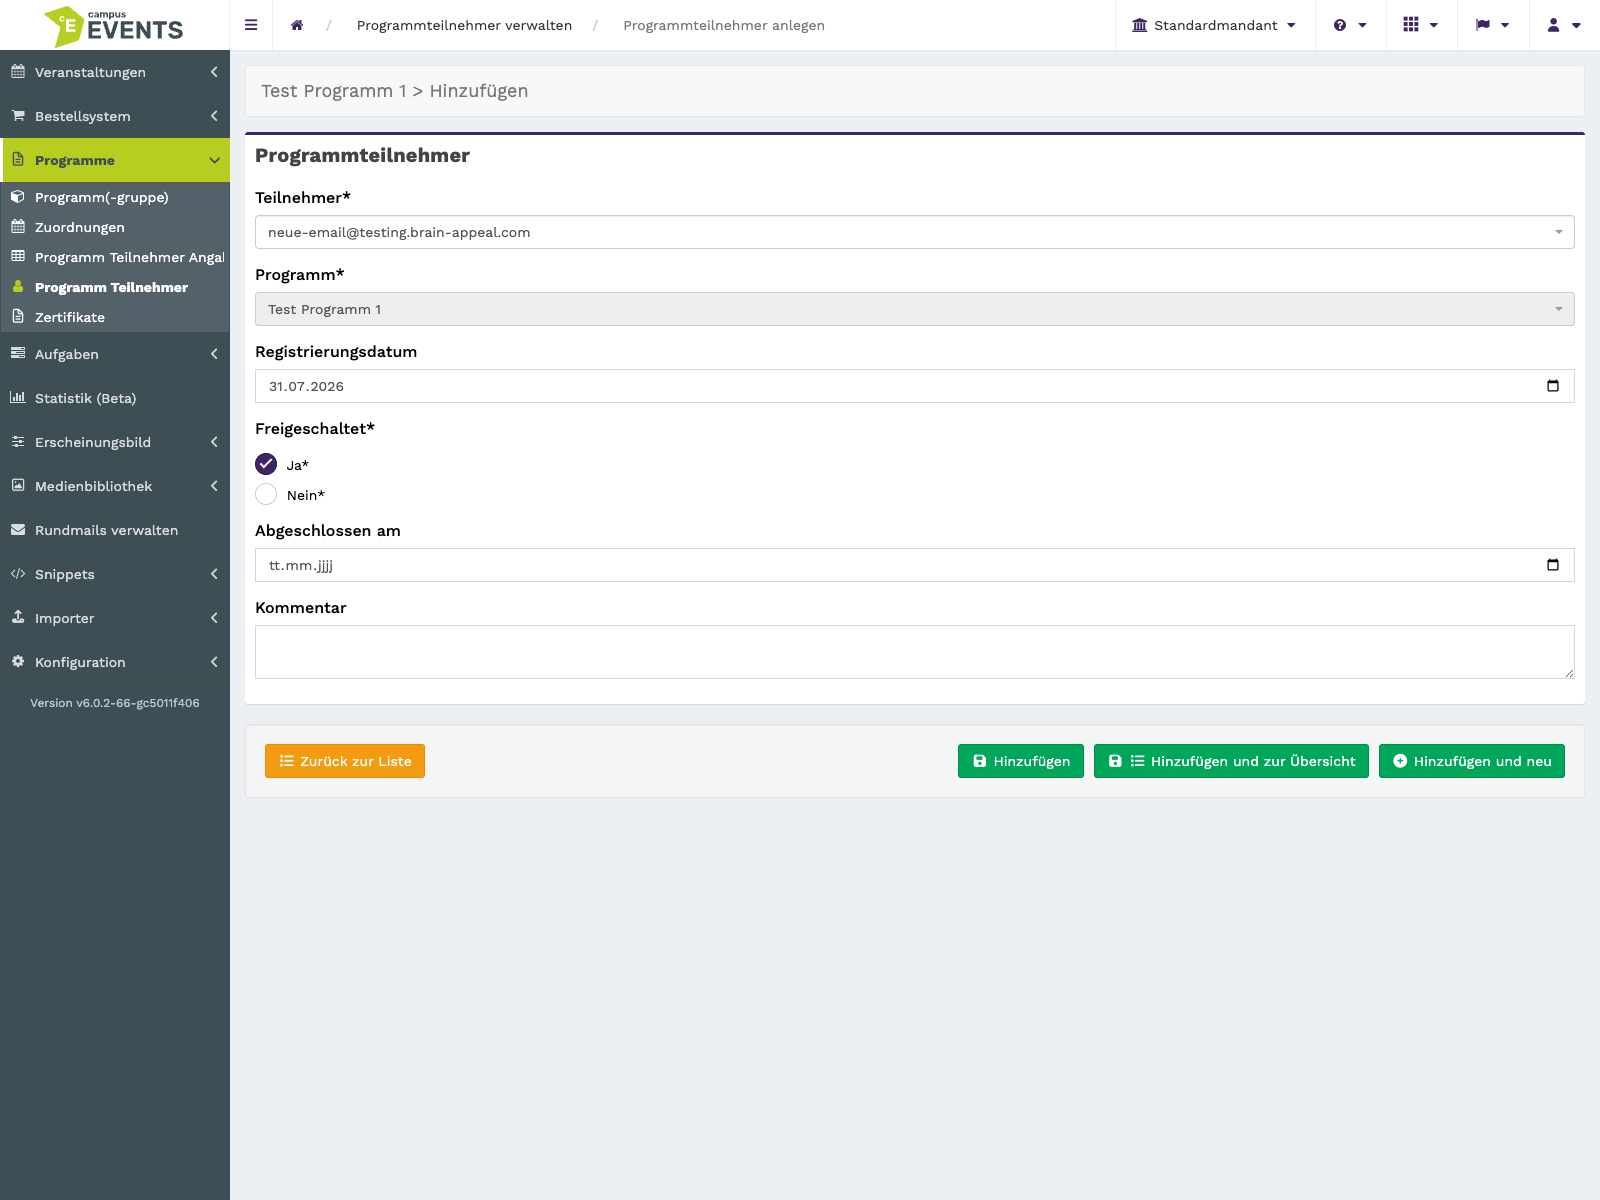Expand Erscheinungsbild sidebar section

coord(115,442)
